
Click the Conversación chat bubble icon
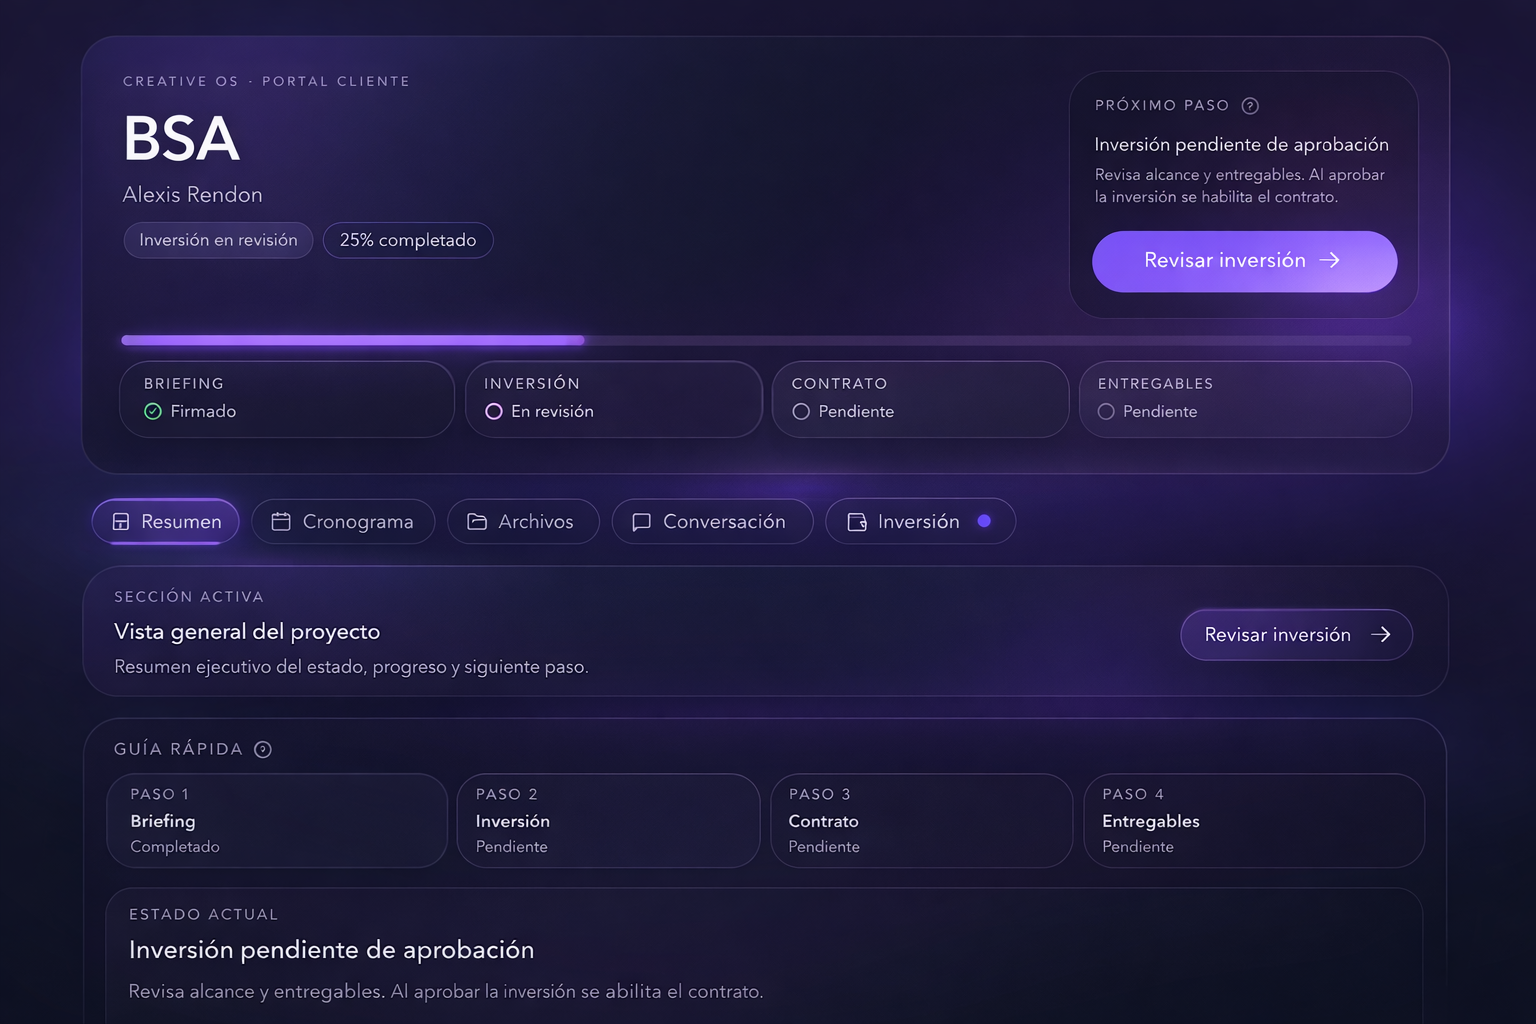click(641, 521)
